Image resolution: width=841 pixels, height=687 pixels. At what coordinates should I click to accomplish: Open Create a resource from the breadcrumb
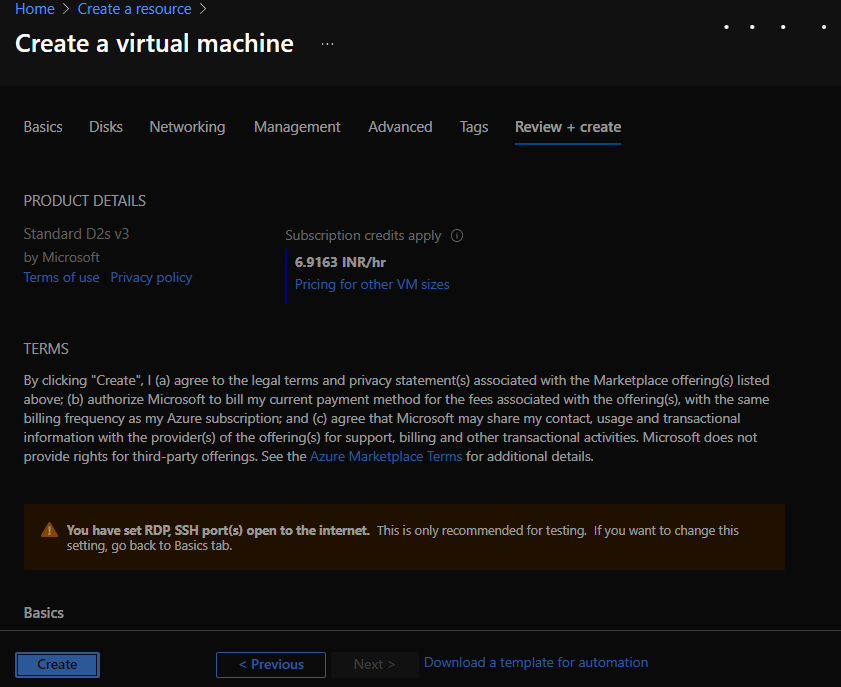pyautogui.click(x=134, y=9)
